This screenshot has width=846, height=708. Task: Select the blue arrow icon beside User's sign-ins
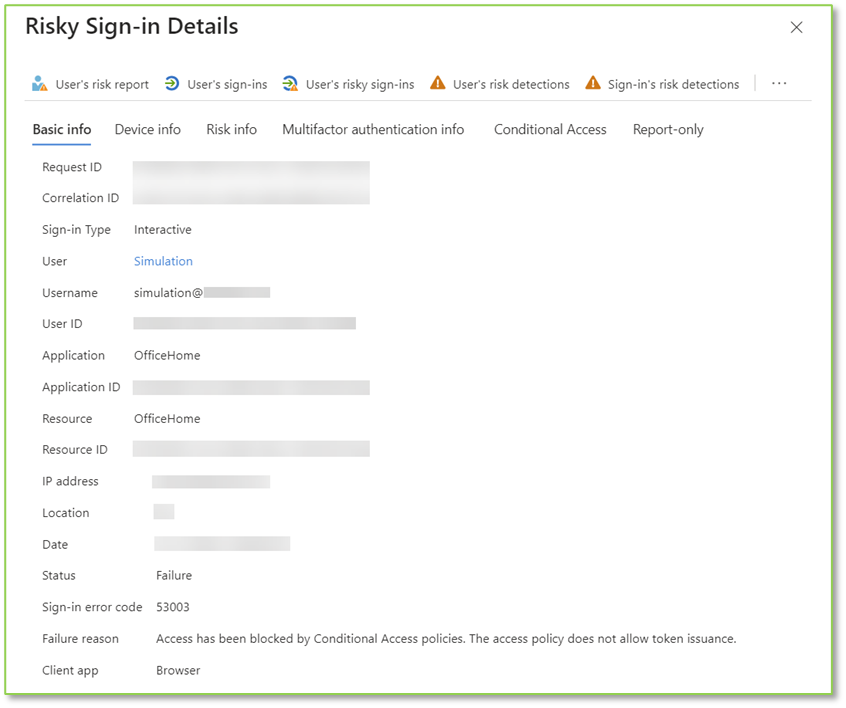pyautogui.click(x=173, y=84)
